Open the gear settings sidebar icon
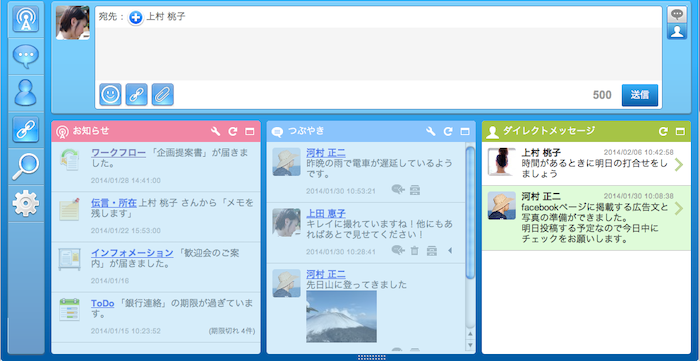 tap(26, 203)
